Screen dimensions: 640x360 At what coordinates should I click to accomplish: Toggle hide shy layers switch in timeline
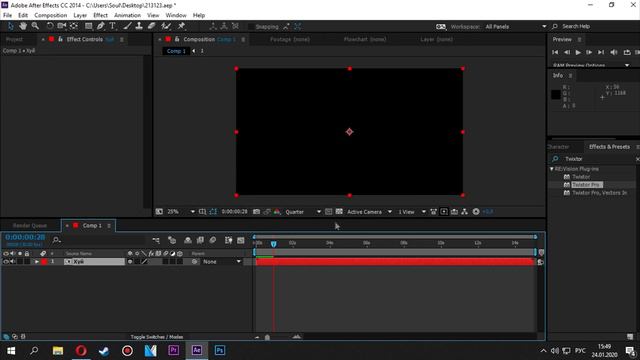pyautogui.click(x=188, y=240)
